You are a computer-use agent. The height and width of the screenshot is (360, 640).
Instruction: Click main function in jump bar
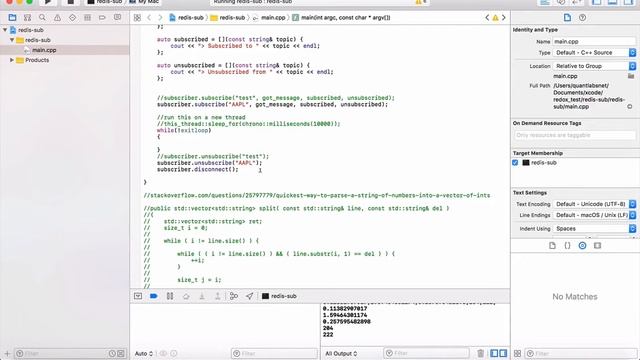(x=341, y=18)
